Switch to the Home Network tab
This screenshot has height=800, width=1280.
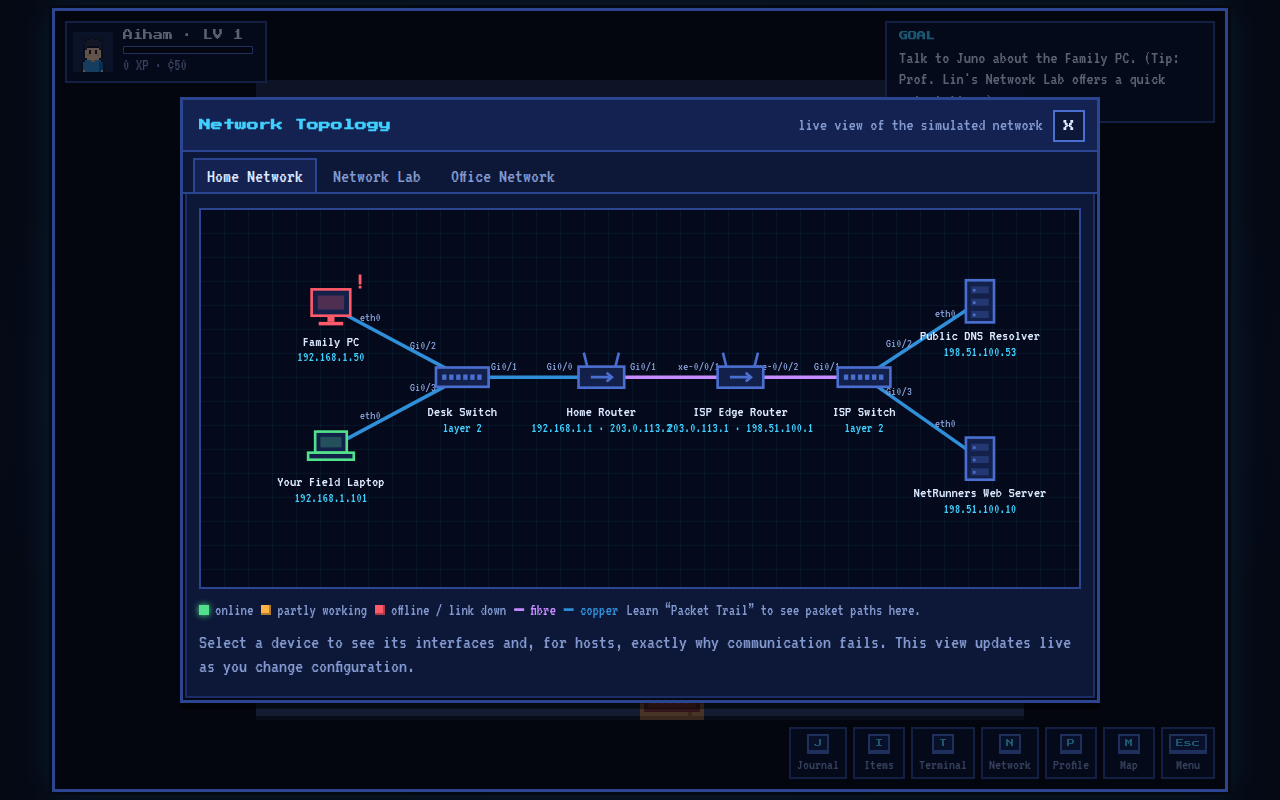[x=255, y=176]
